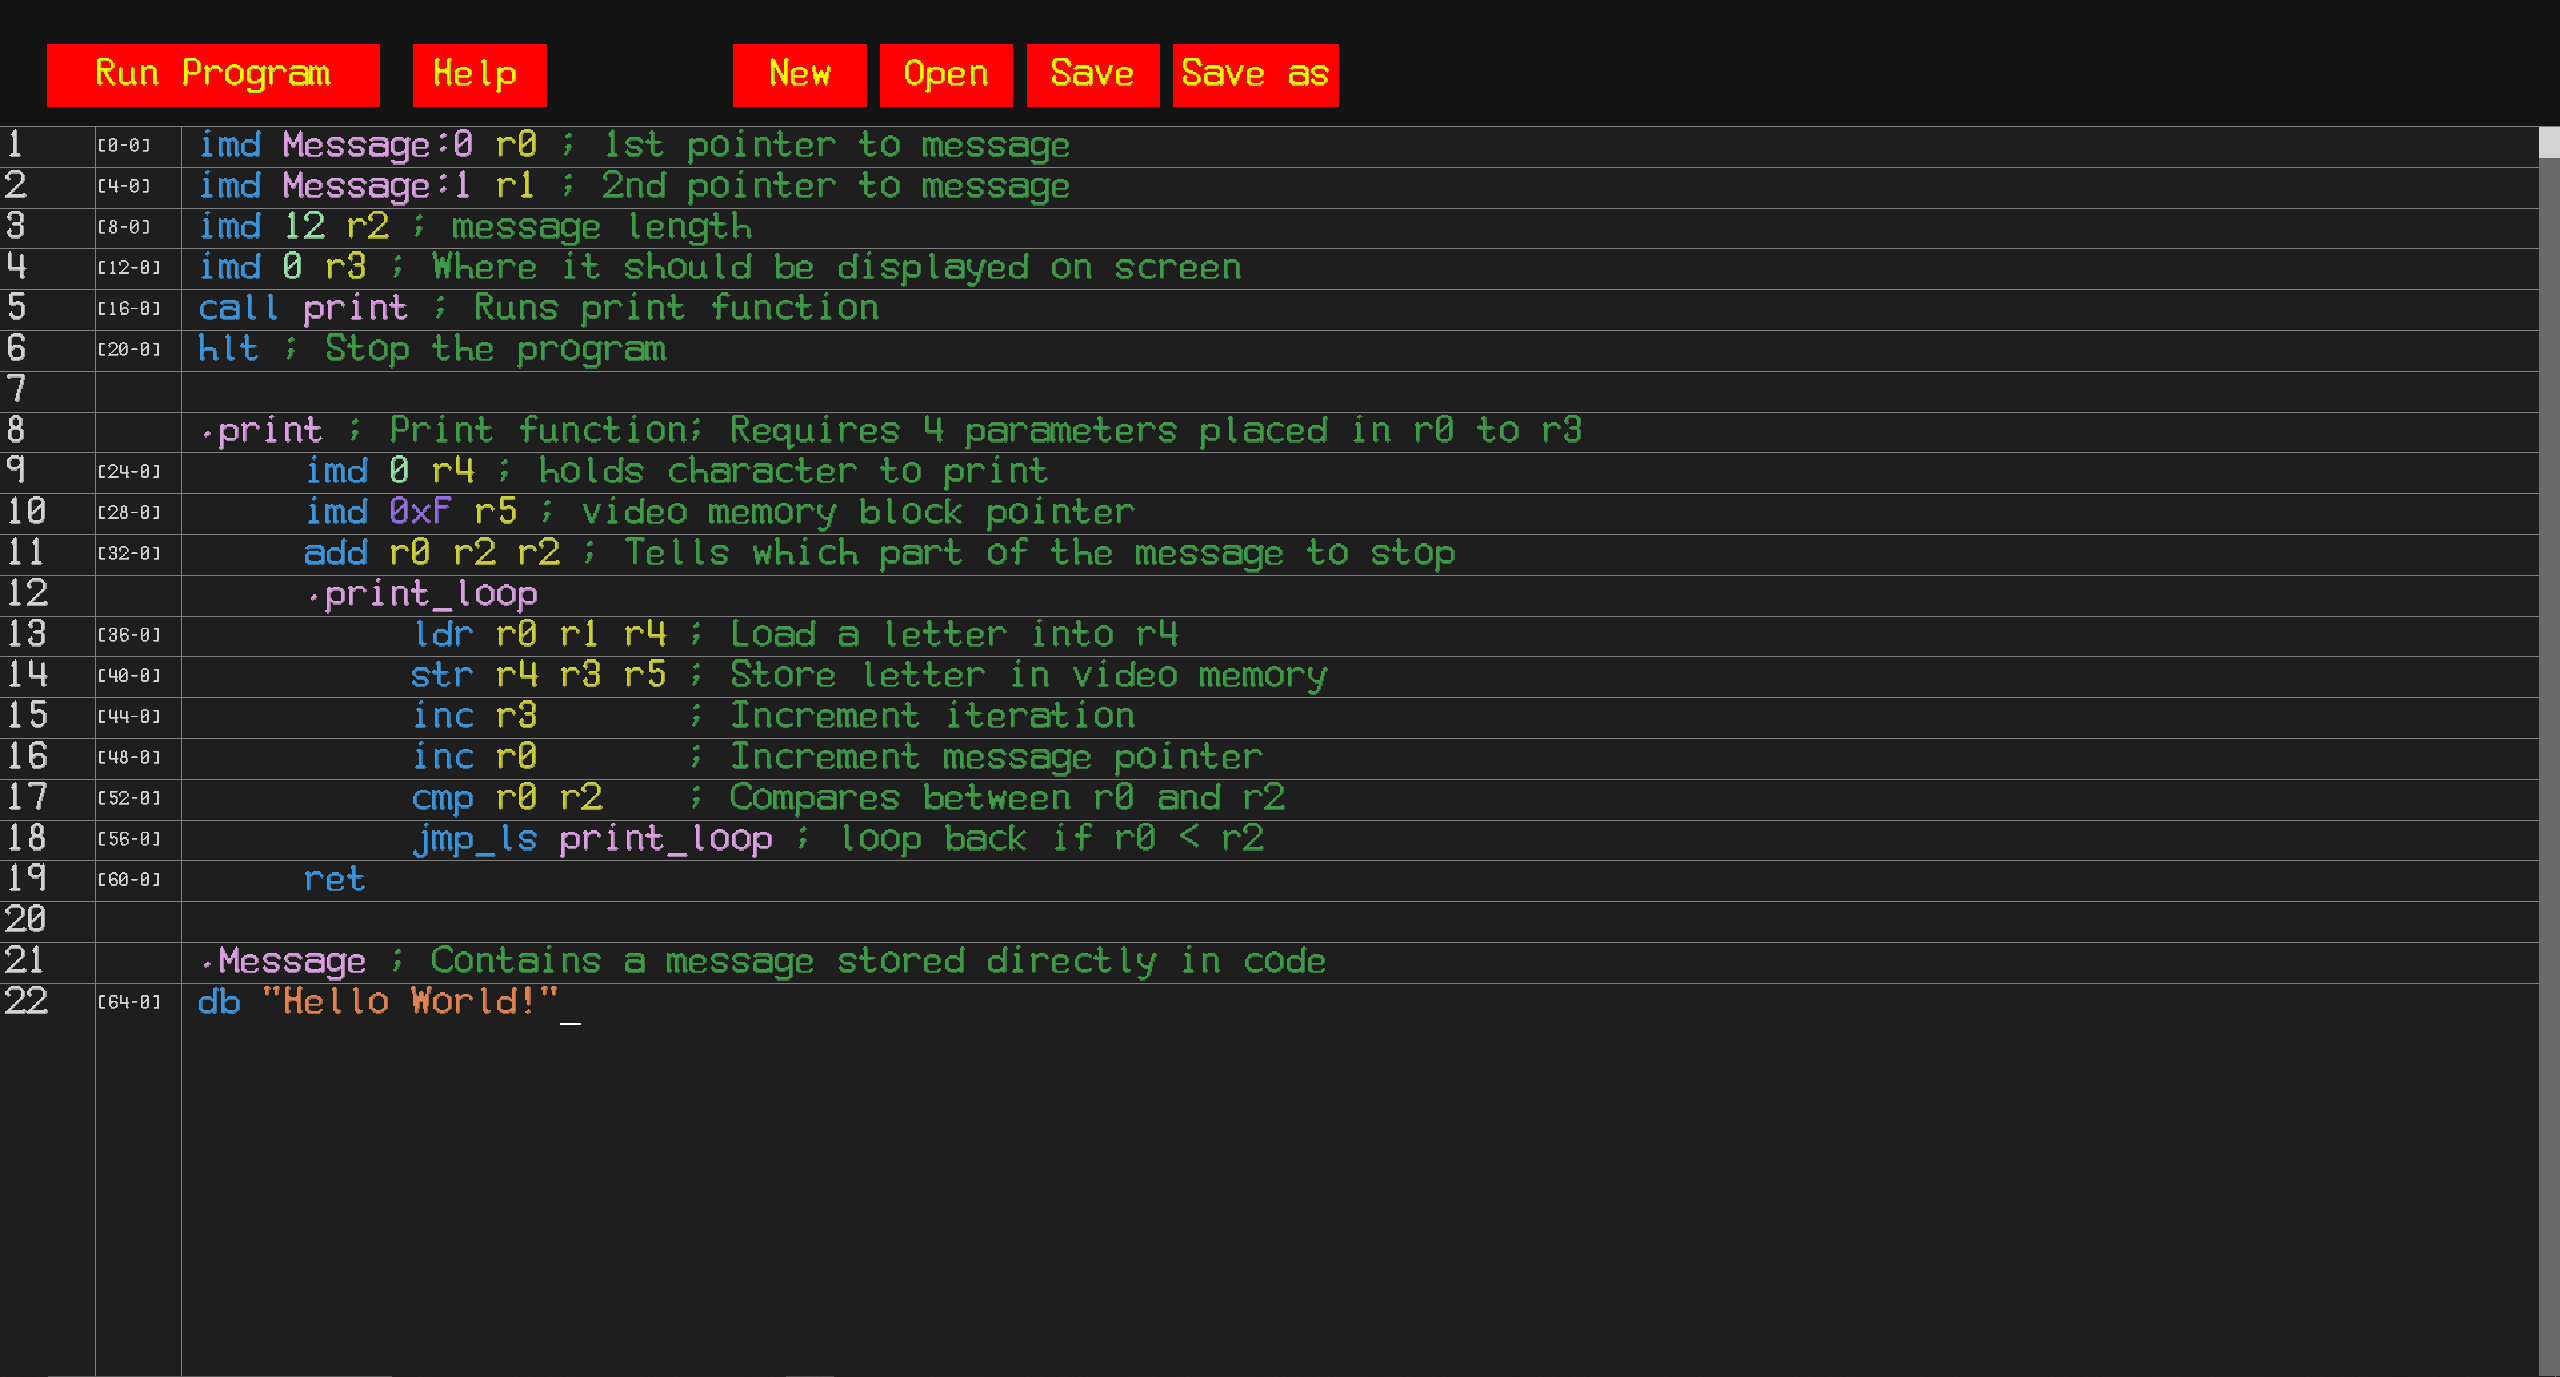This screenshot has width=2560, height=1377.
Task: Open the Help page
Action: click(x=479, y=74)
